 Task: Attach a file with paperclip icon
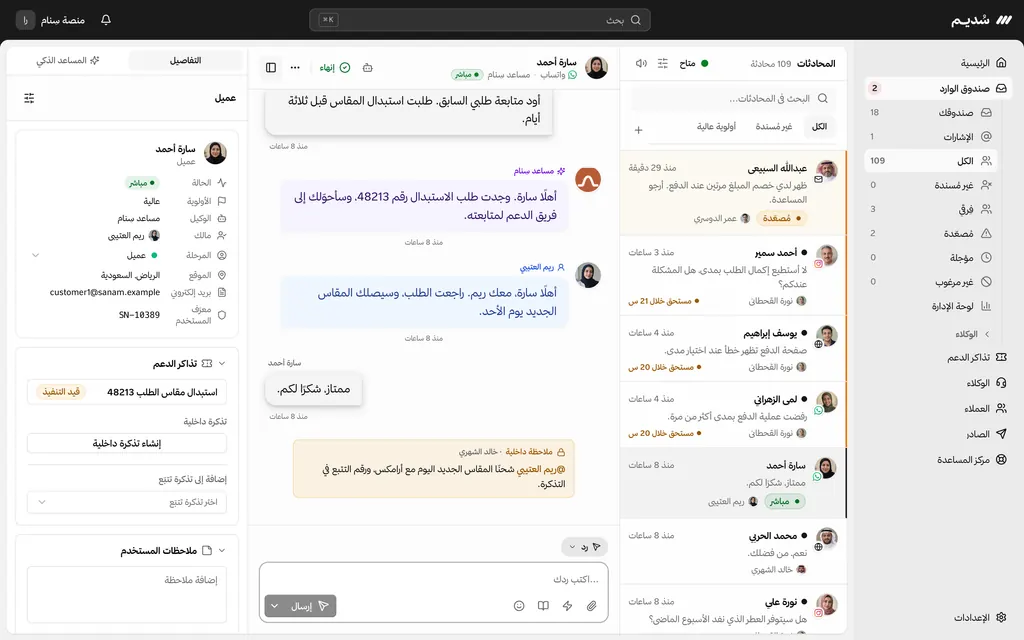pos(591,605)
